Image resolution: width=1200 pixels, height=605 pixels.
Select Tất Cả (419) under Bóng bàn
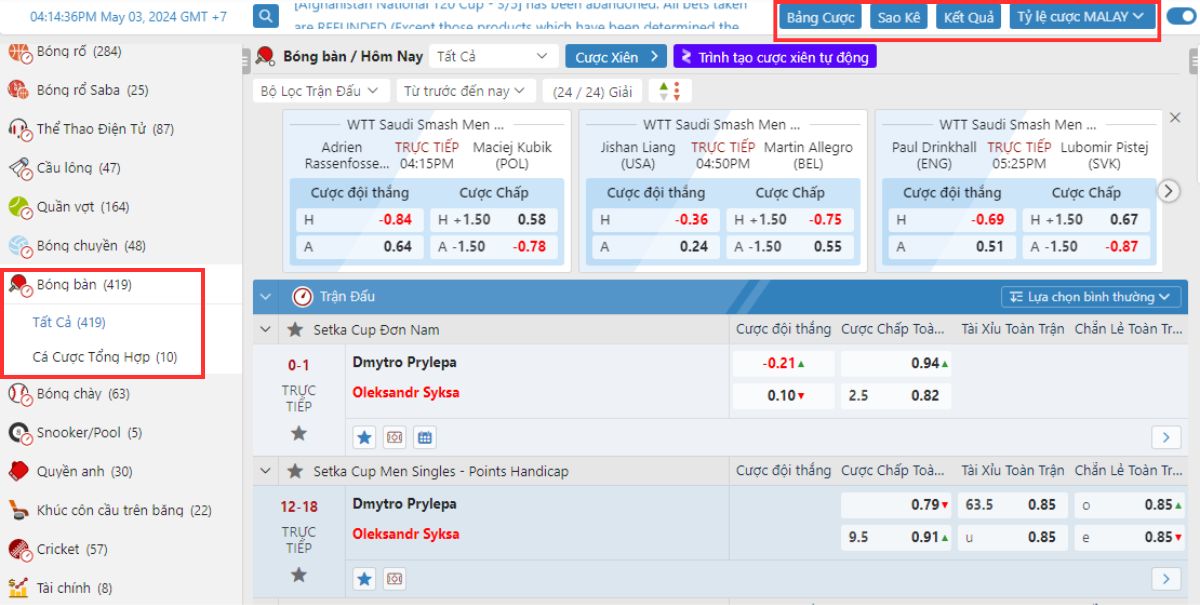[x=69, y=322]
